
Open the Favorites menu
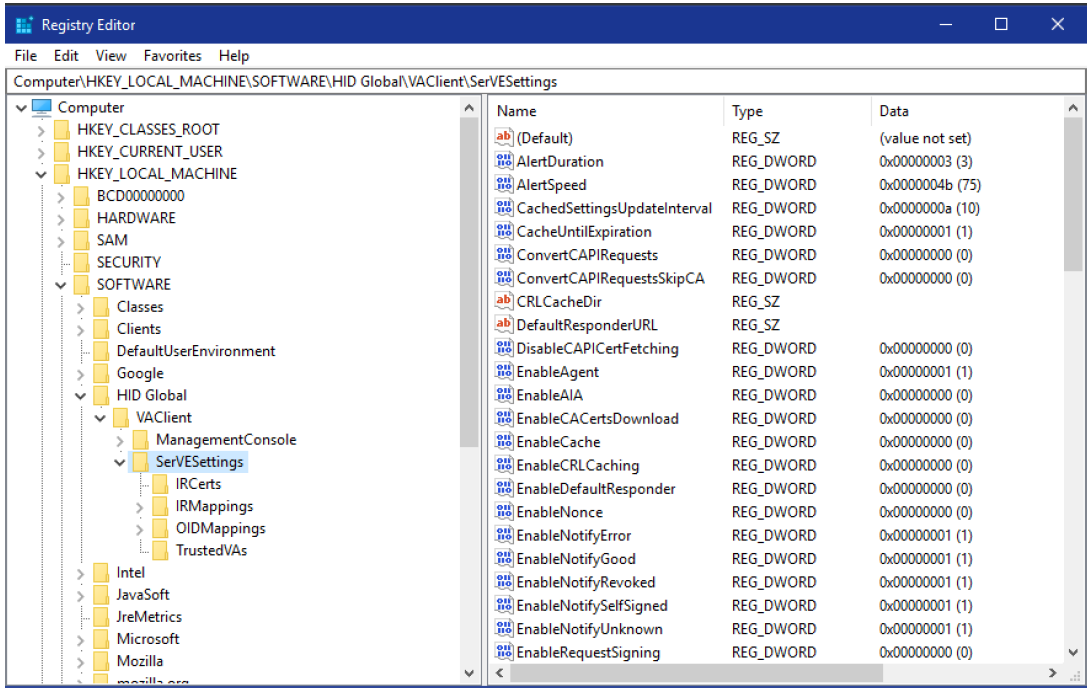tap(172, 55)
